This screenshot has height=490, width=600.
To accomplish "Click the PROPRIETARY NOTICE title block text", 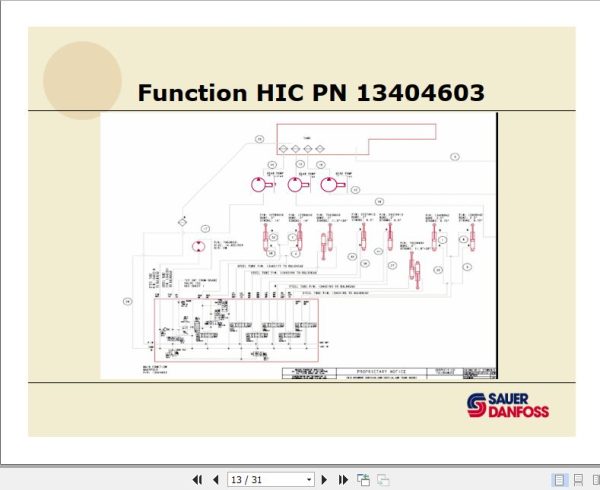I will click(381, 371).
